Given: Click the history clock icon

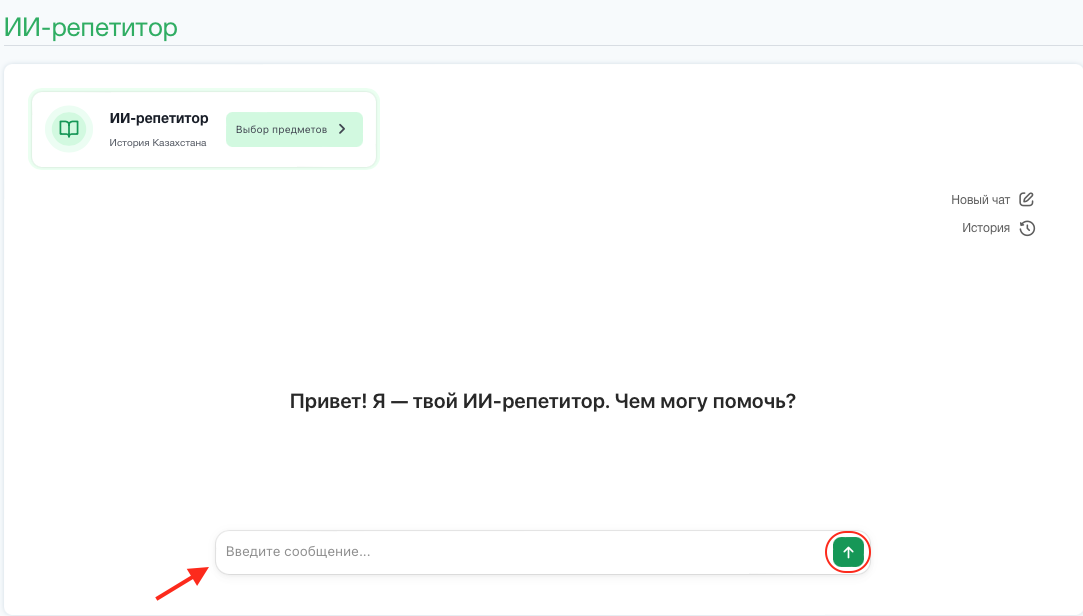Looking at the screenshot, I should point(1027,228).
